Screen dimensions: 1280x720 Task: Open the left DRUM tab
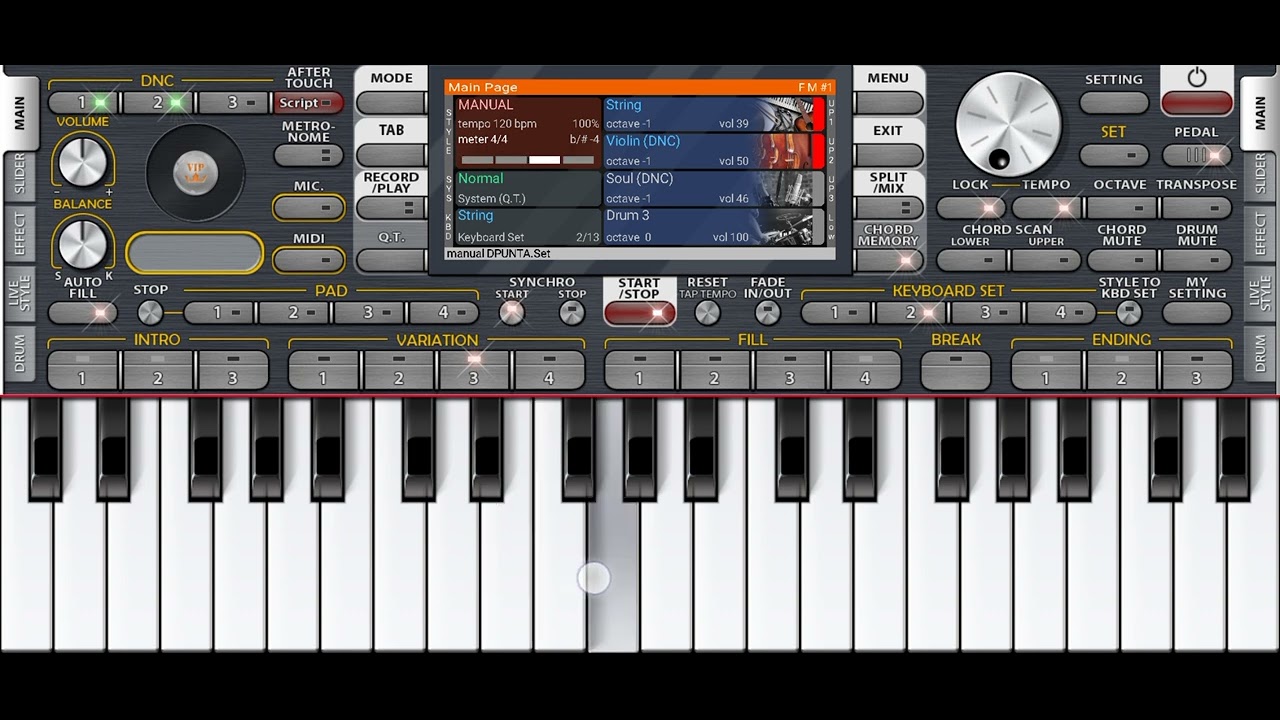(x=19, y=353)
